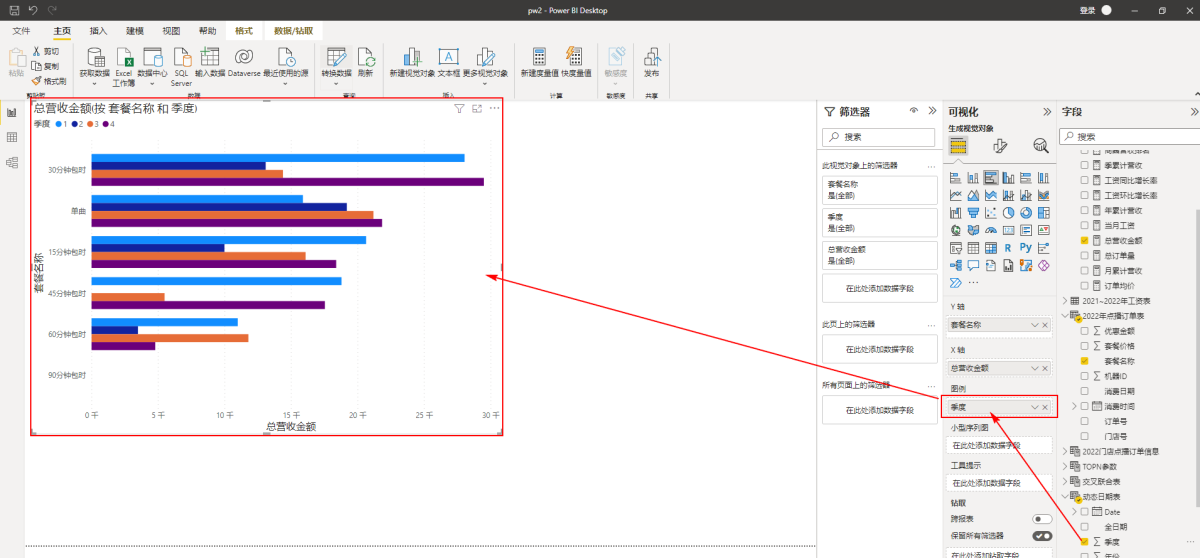The image size is (1200, 558).
Task: Switch to Data view in left sidebar
Action: 12,136
